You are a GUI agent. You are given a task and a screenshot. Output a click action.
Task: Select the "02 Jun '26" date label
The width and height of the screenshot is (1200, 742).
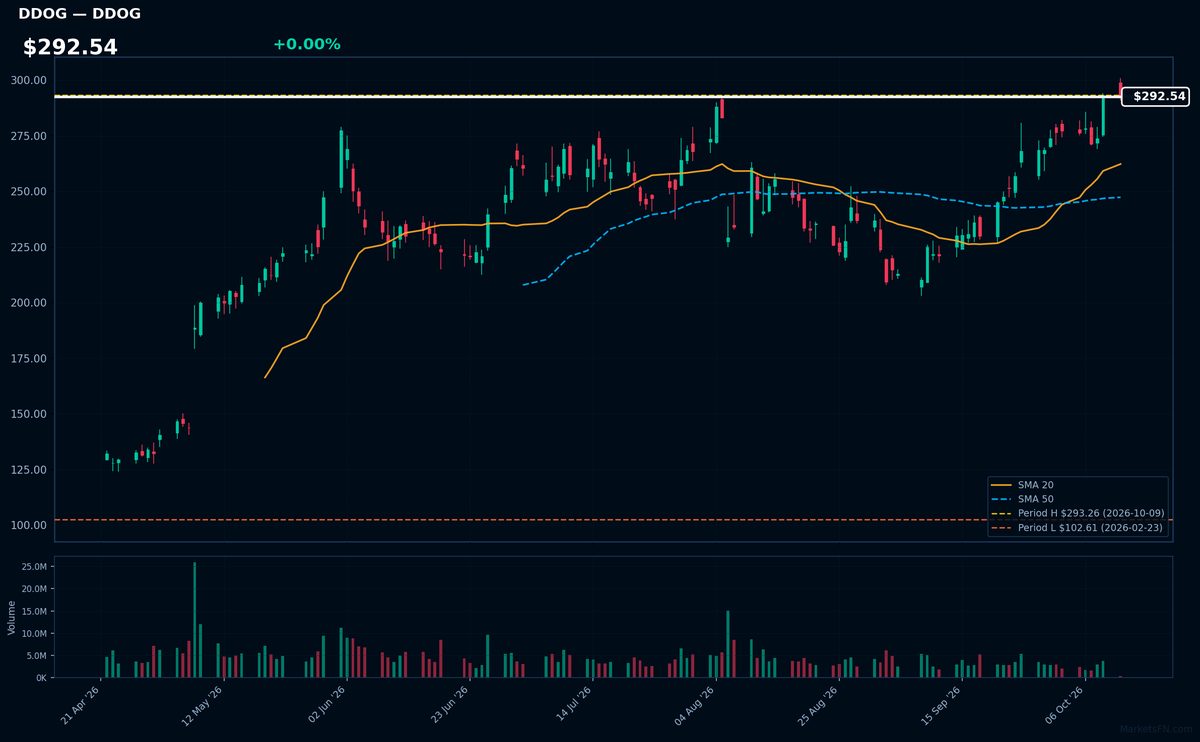[326, 705]
